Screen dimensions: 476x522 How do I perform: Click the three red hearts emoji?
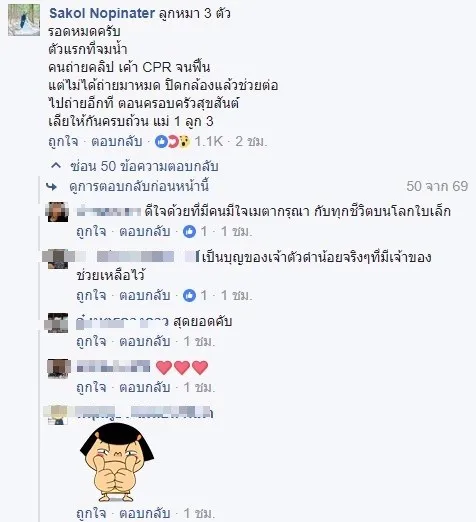(182, 367)
